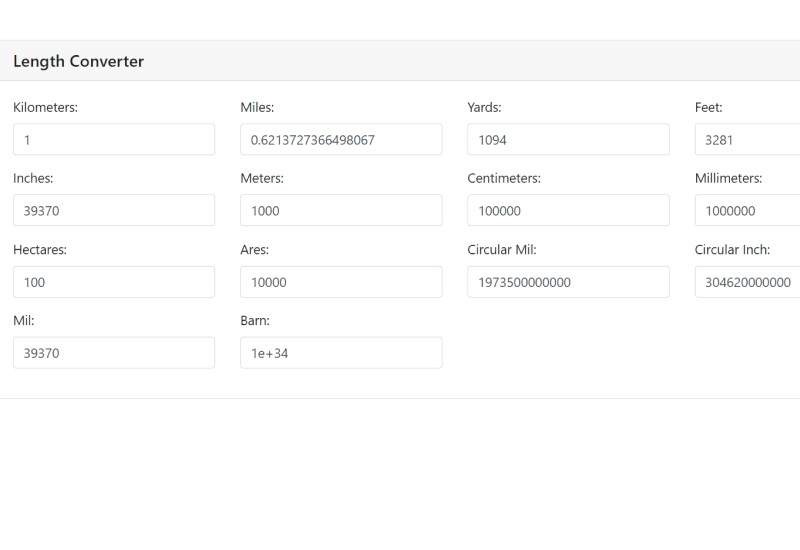Focus the Inches input field

(x=114, y=211)
